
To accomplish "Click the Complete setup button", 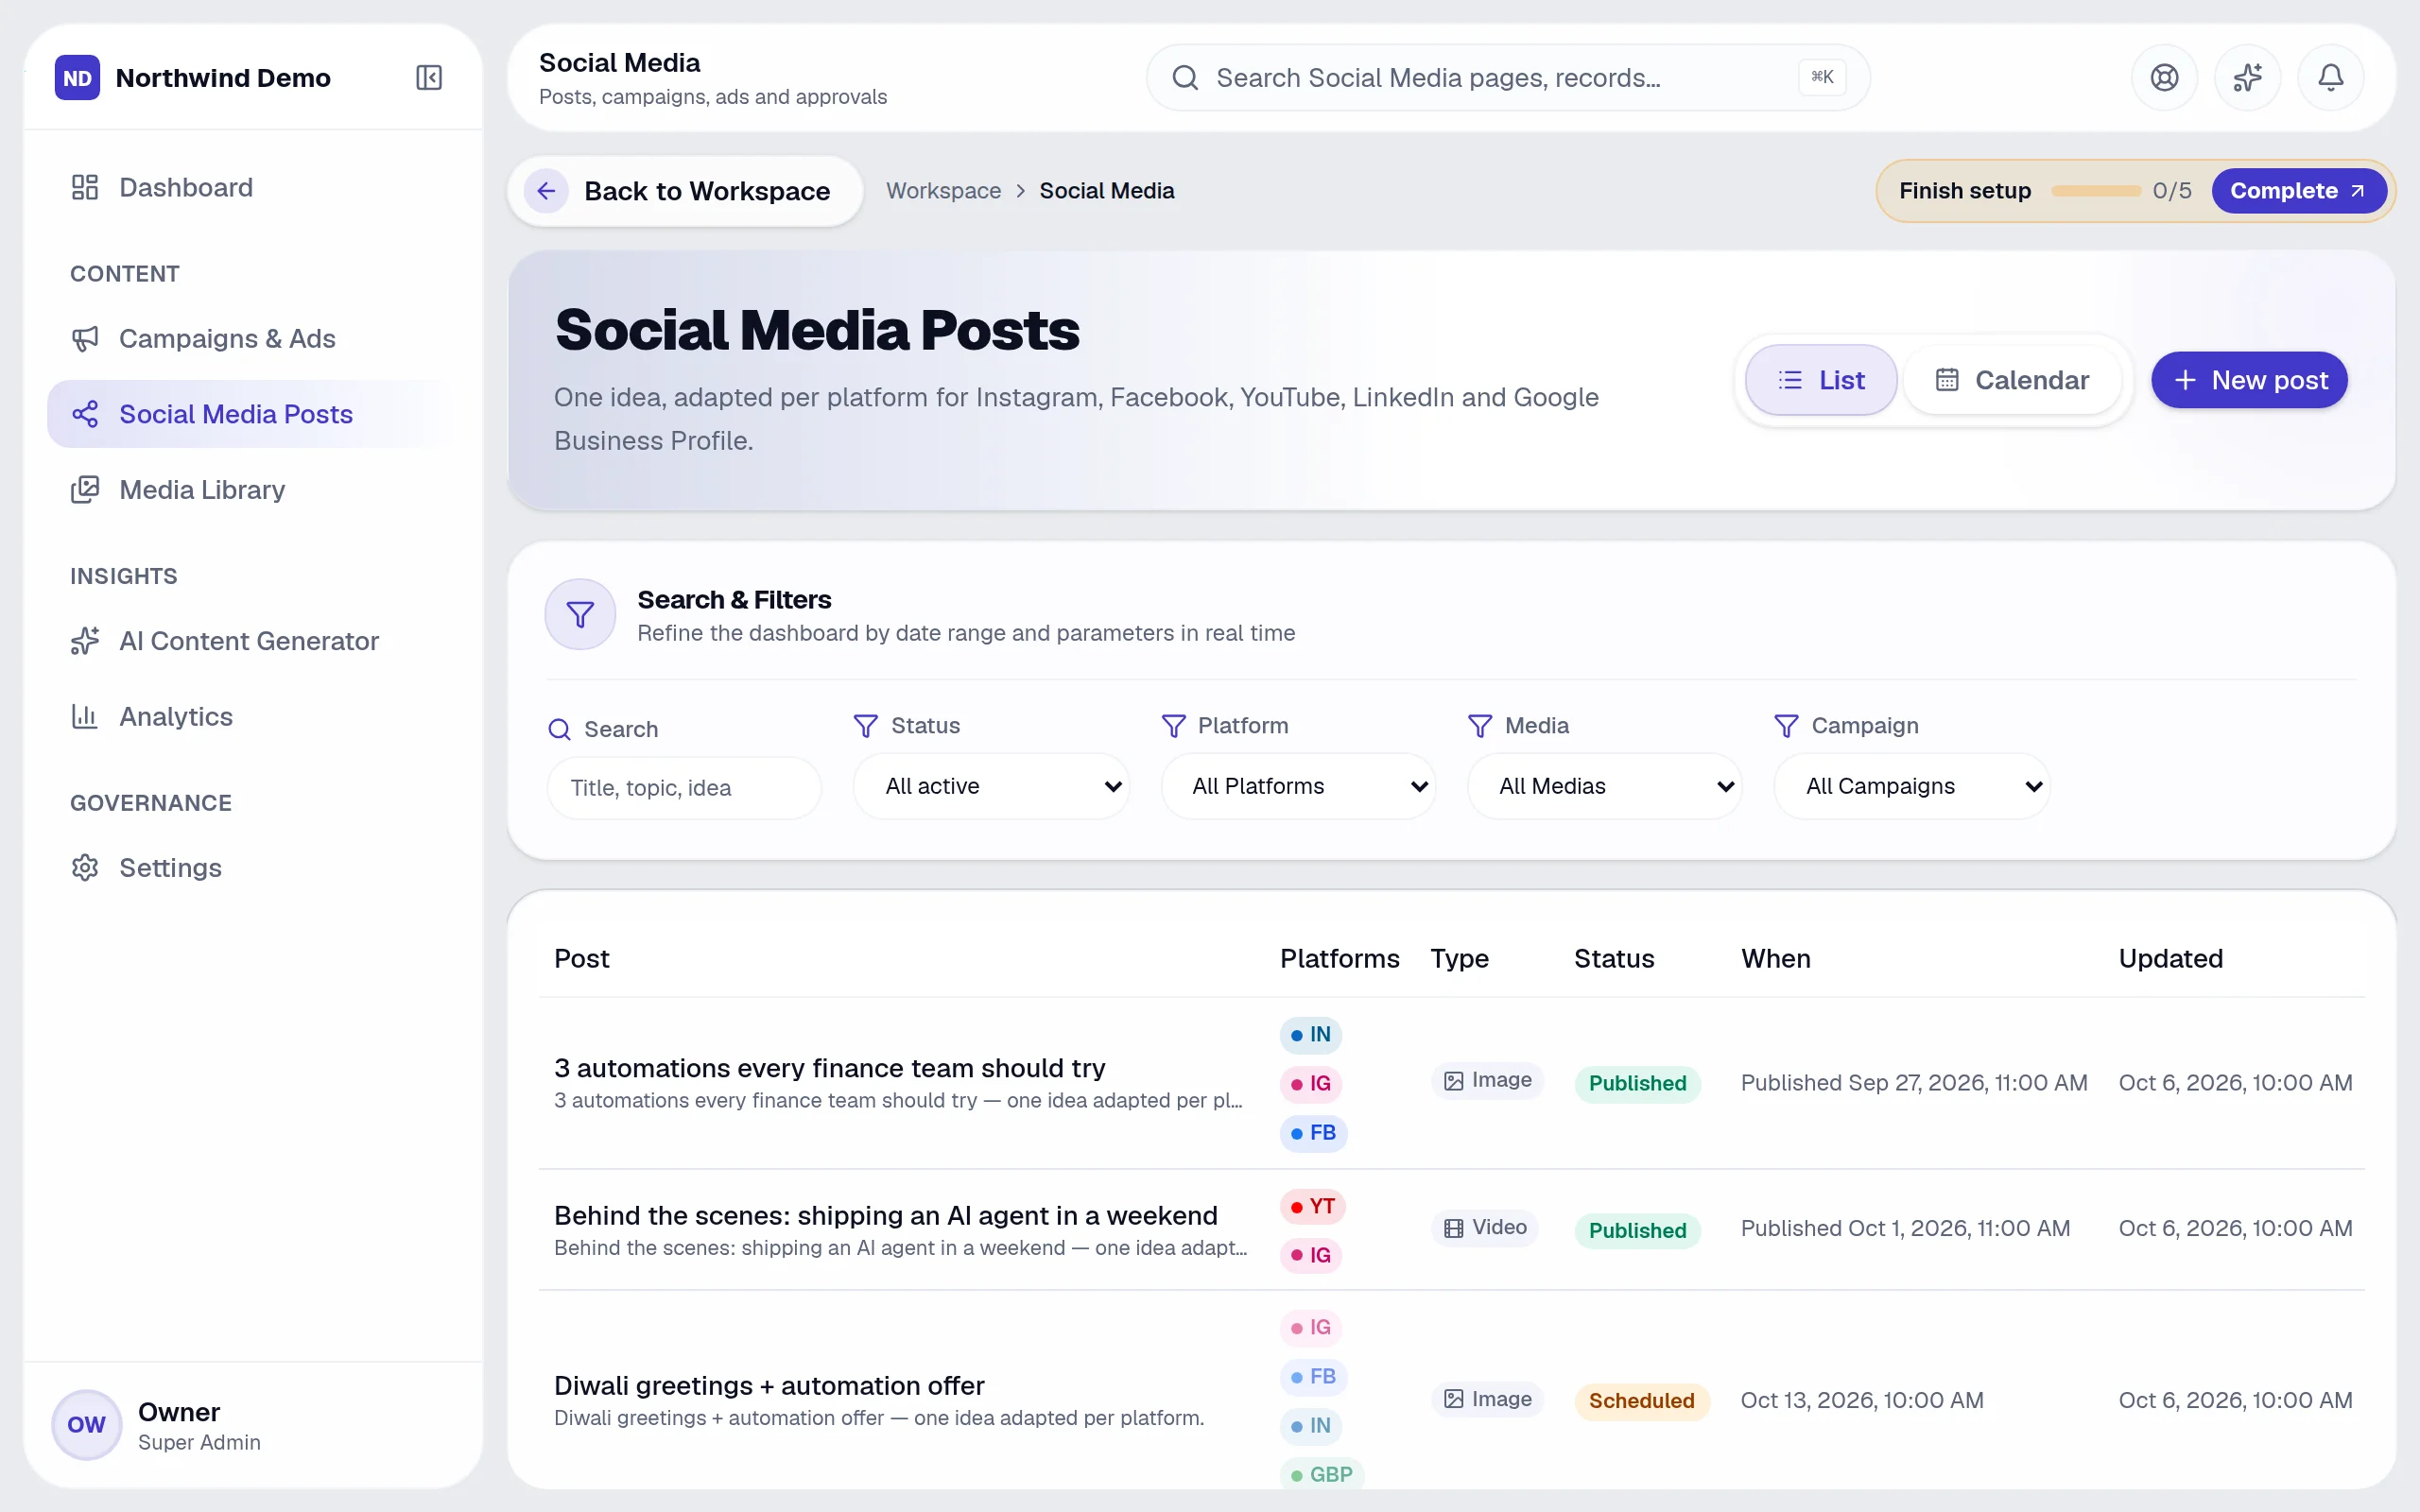I will 2298,190.
